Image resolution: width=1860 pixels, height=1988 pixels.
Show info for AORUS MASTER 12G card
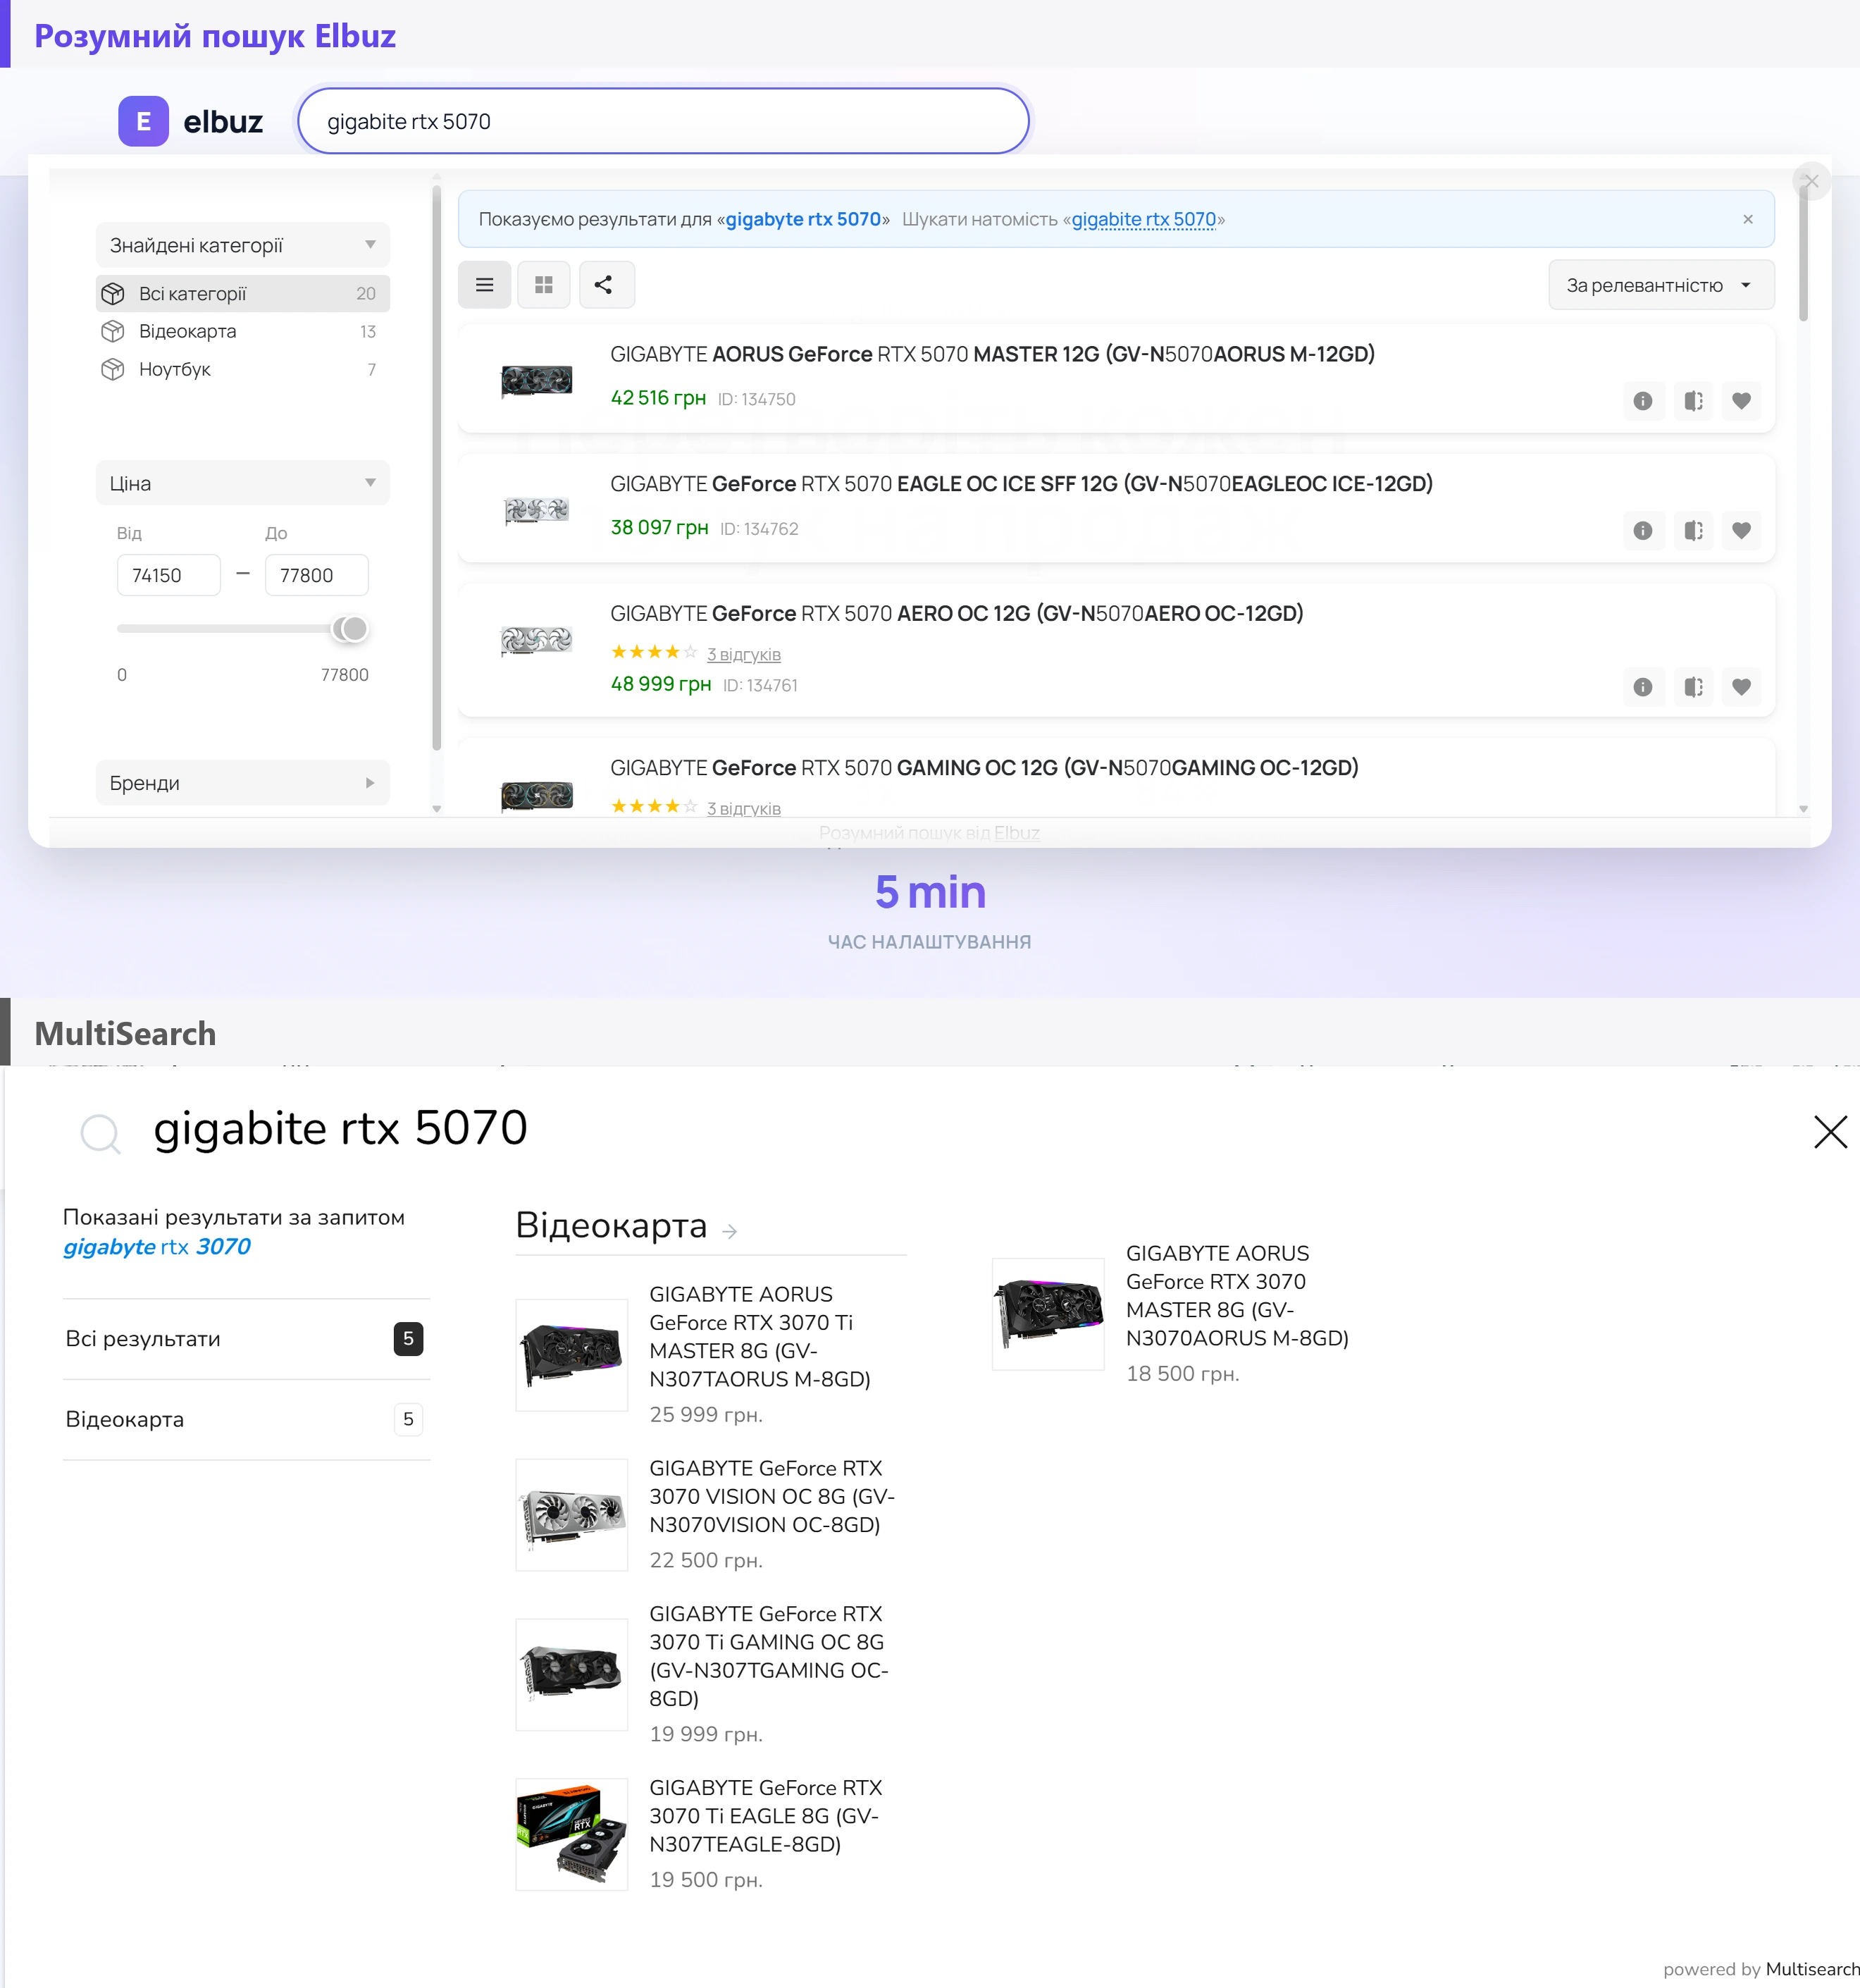1643,401
